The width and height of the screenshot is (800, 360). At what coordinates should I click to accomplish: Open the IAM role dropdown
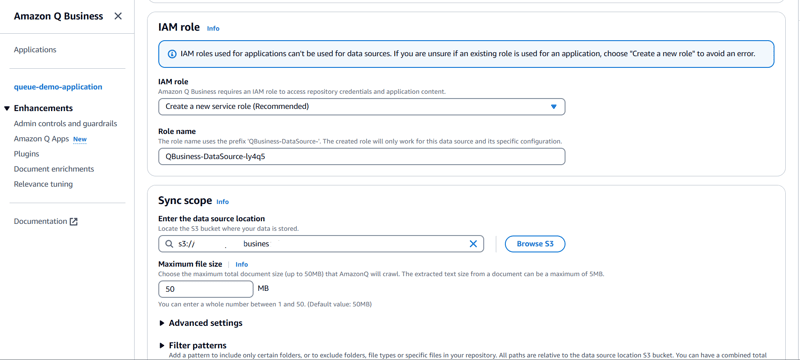pos(362,107)
